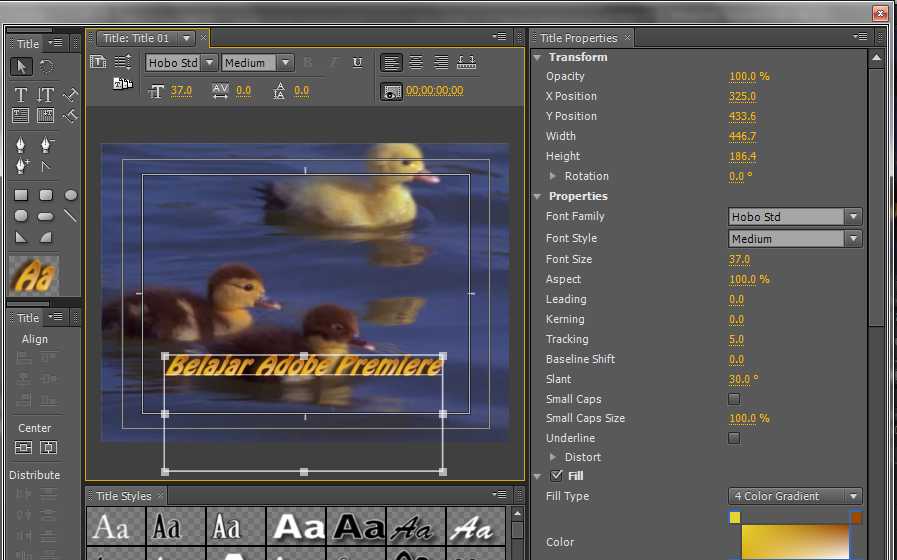Click New Title Based on Current Title icon
This screenshot has width=897, height=560.
[98, 62]
